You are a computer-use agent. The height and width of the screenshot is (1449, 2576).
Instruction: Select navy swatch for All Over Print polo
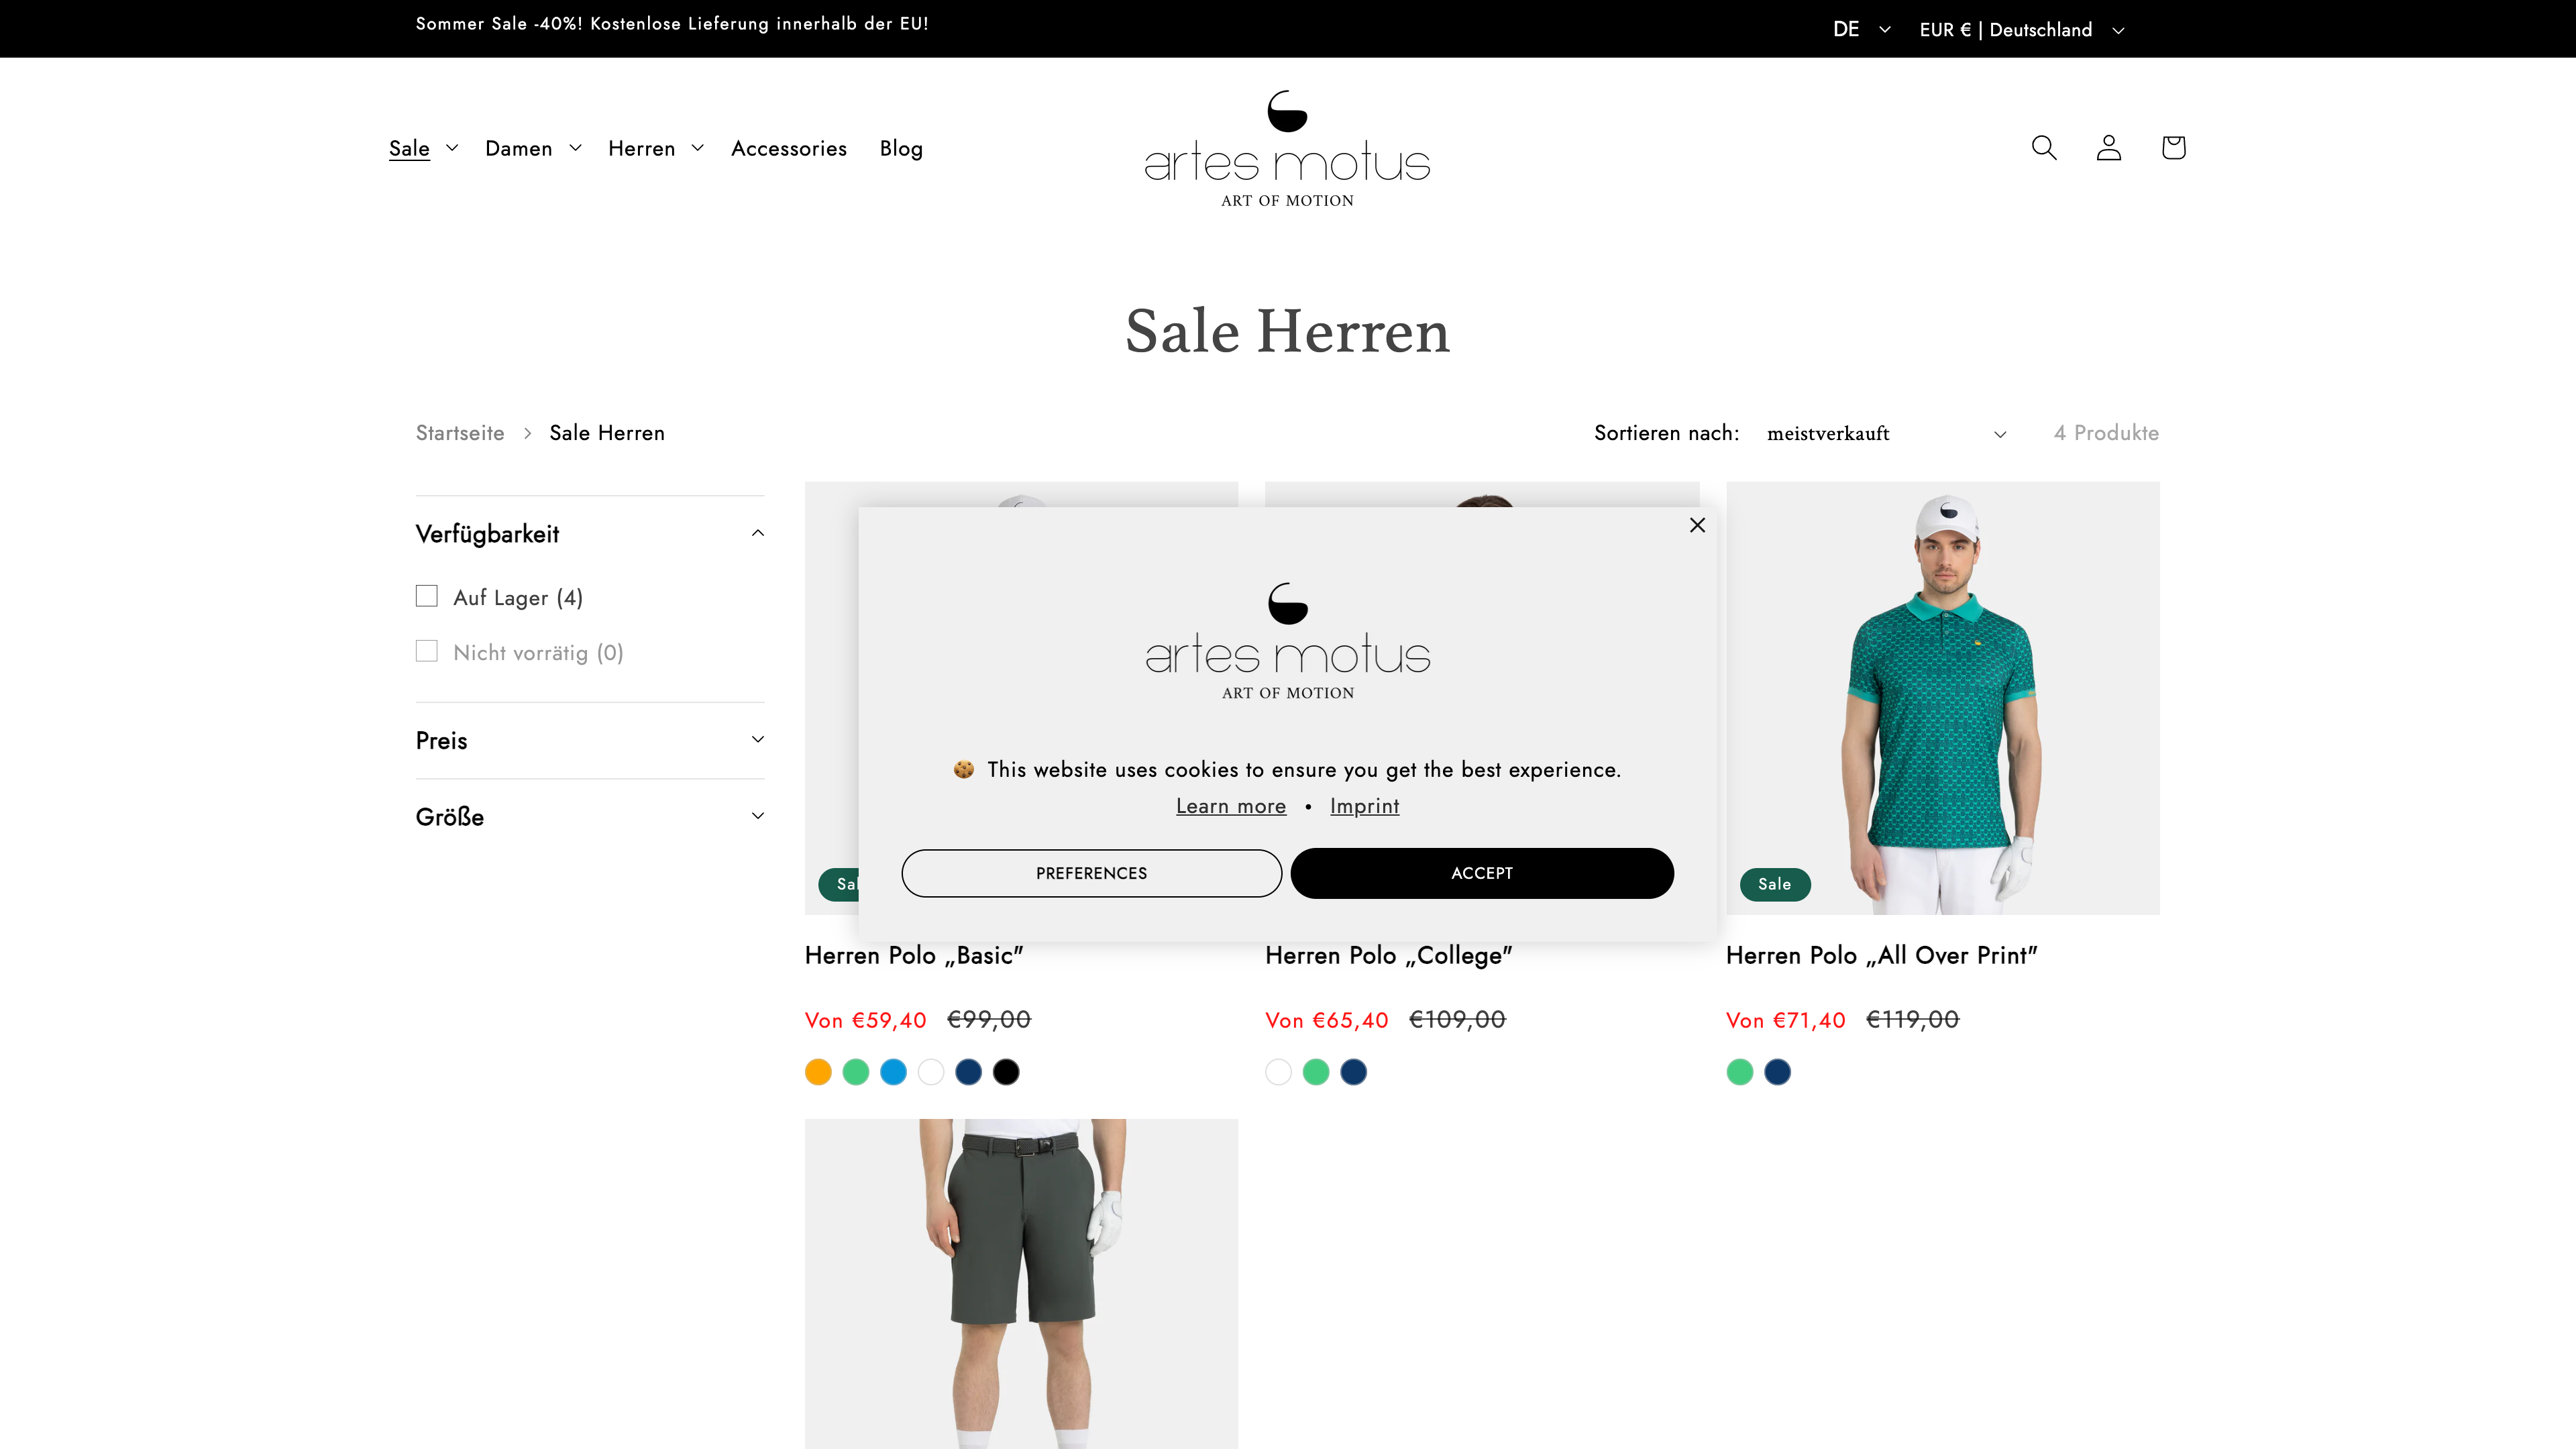[x=1777, y=1072]
